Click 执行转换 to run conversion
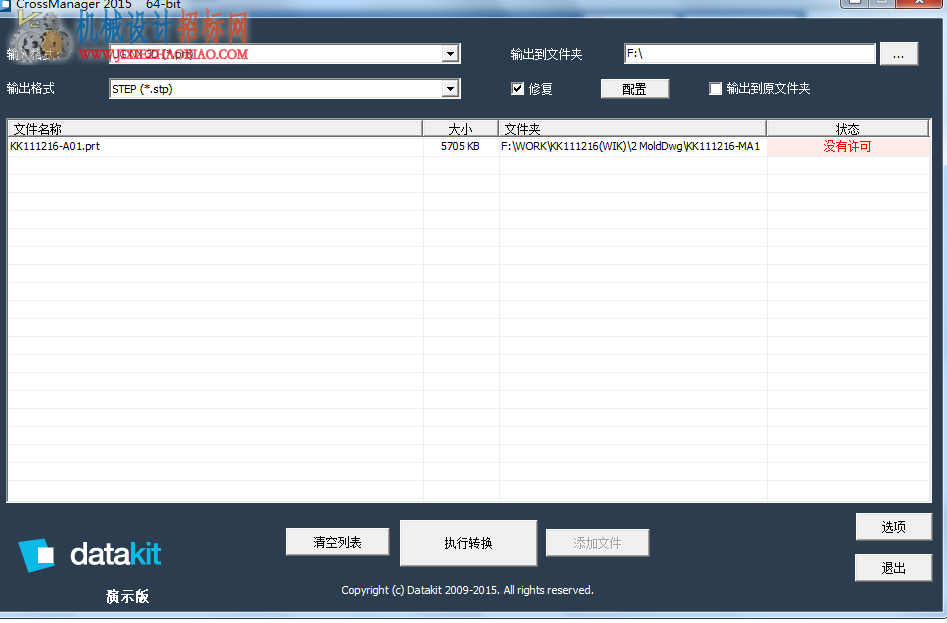Image resolution: width=947 pixels, height=623 pixels. pyautogui.click(x=468, y=543)
